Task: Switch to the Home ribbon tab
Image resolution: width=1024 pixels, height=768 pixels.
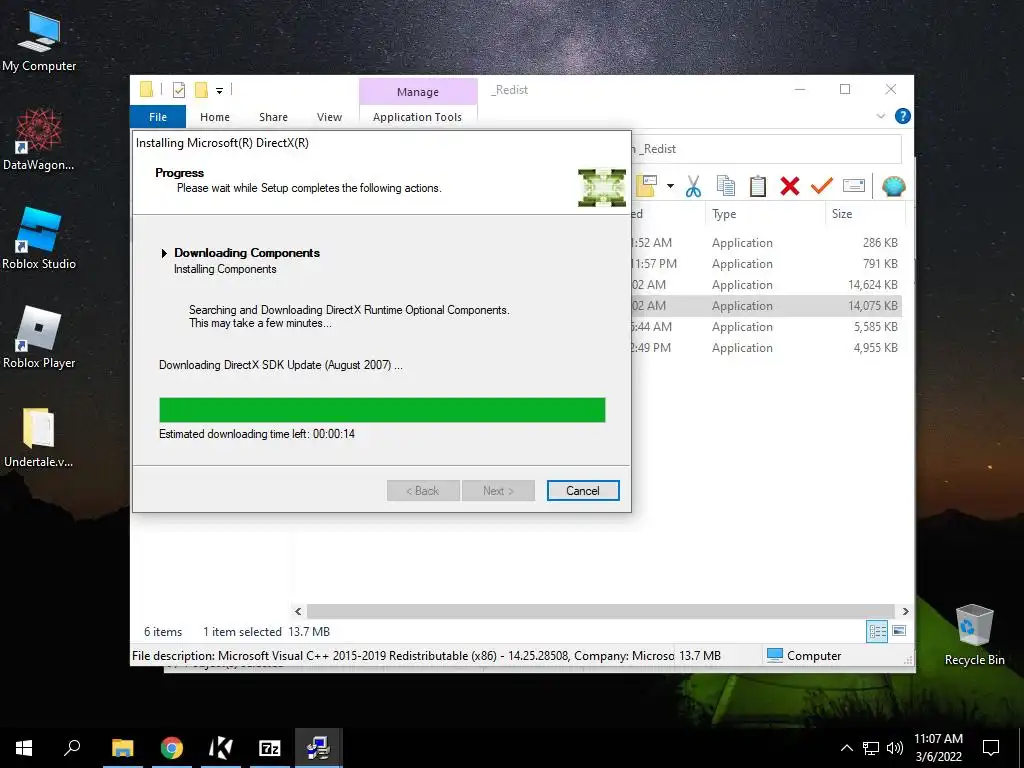Action: 215,117
